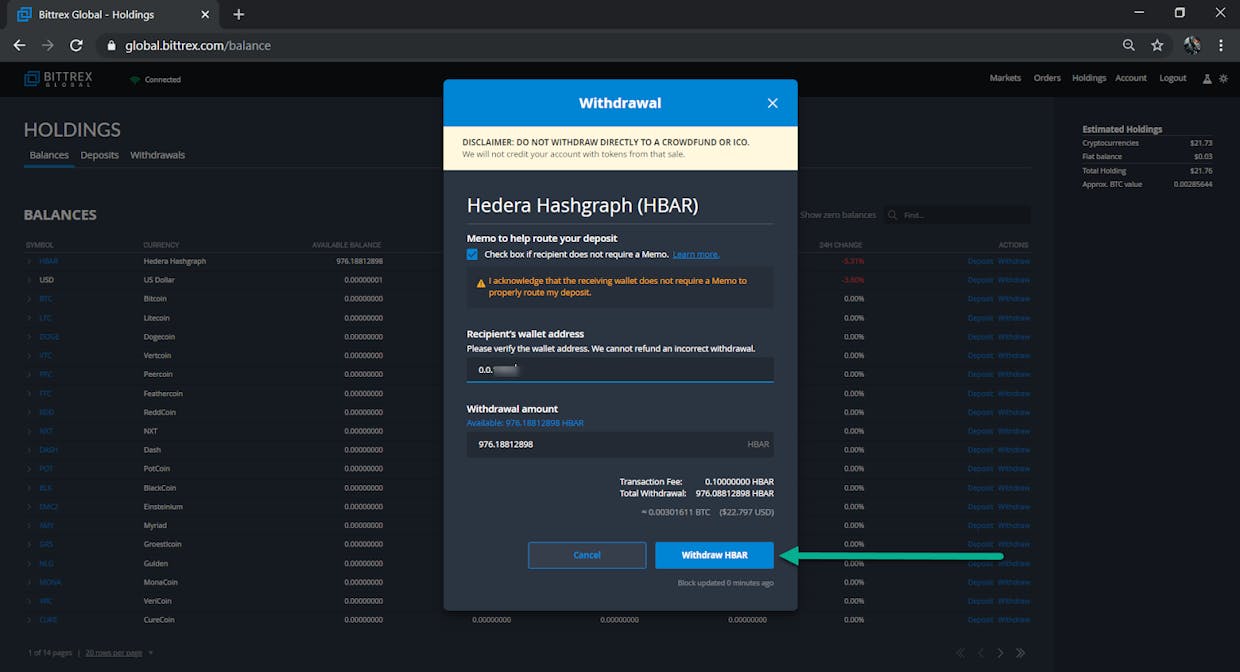The image size is (1240, 672).
Task: Reload the page with refresh icon
Action: [76, 45]
